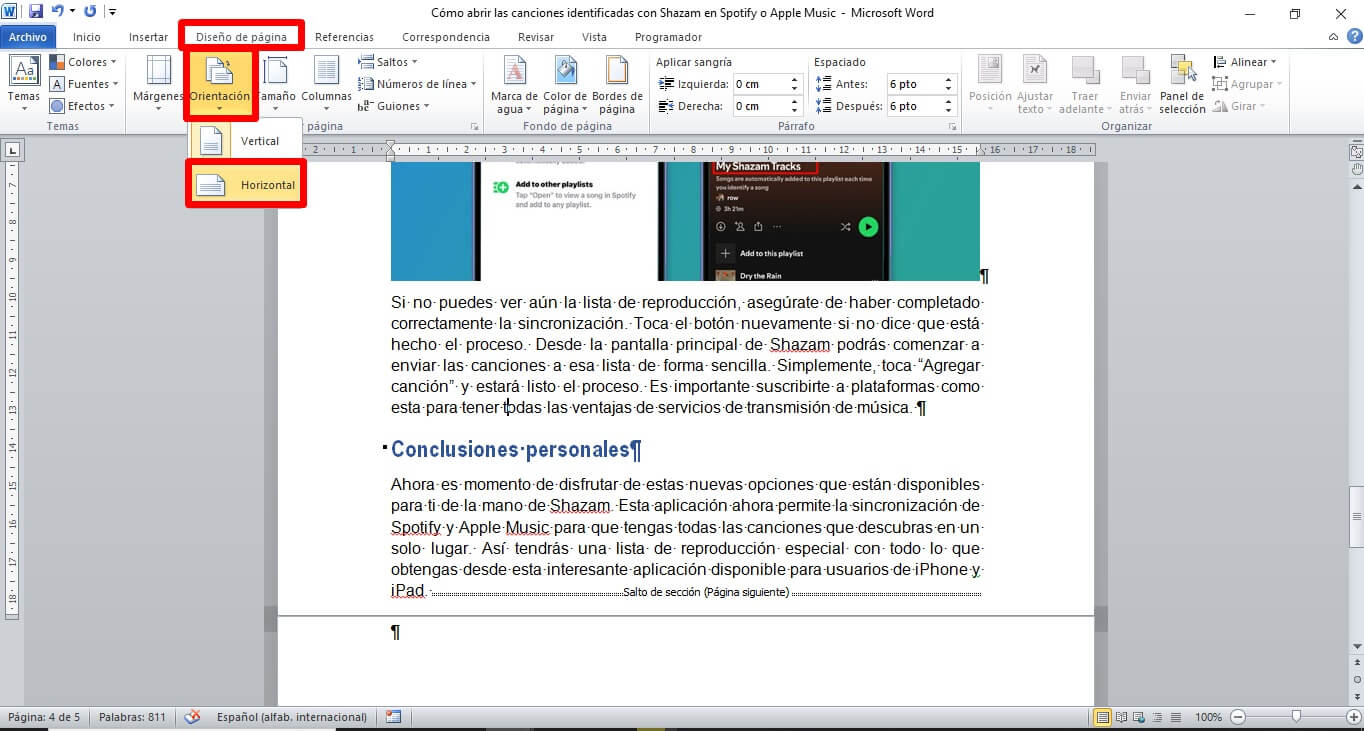1364x731 pixels.
Task: Click the zoom in plus button
Action: [1352, 717]
